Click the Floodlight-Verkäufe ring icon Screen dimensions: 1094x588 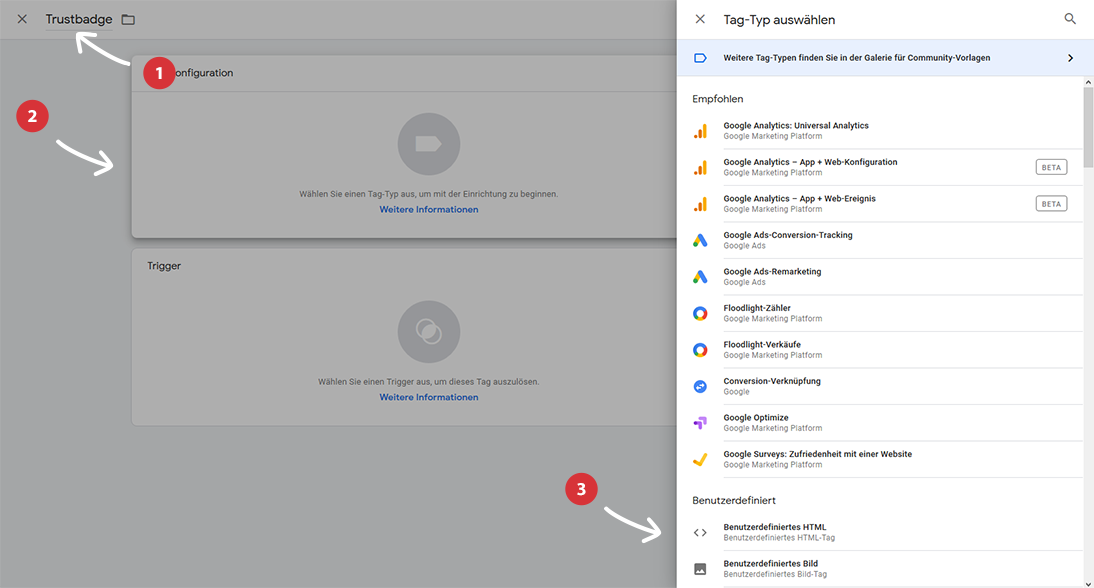tap(700, 350)
